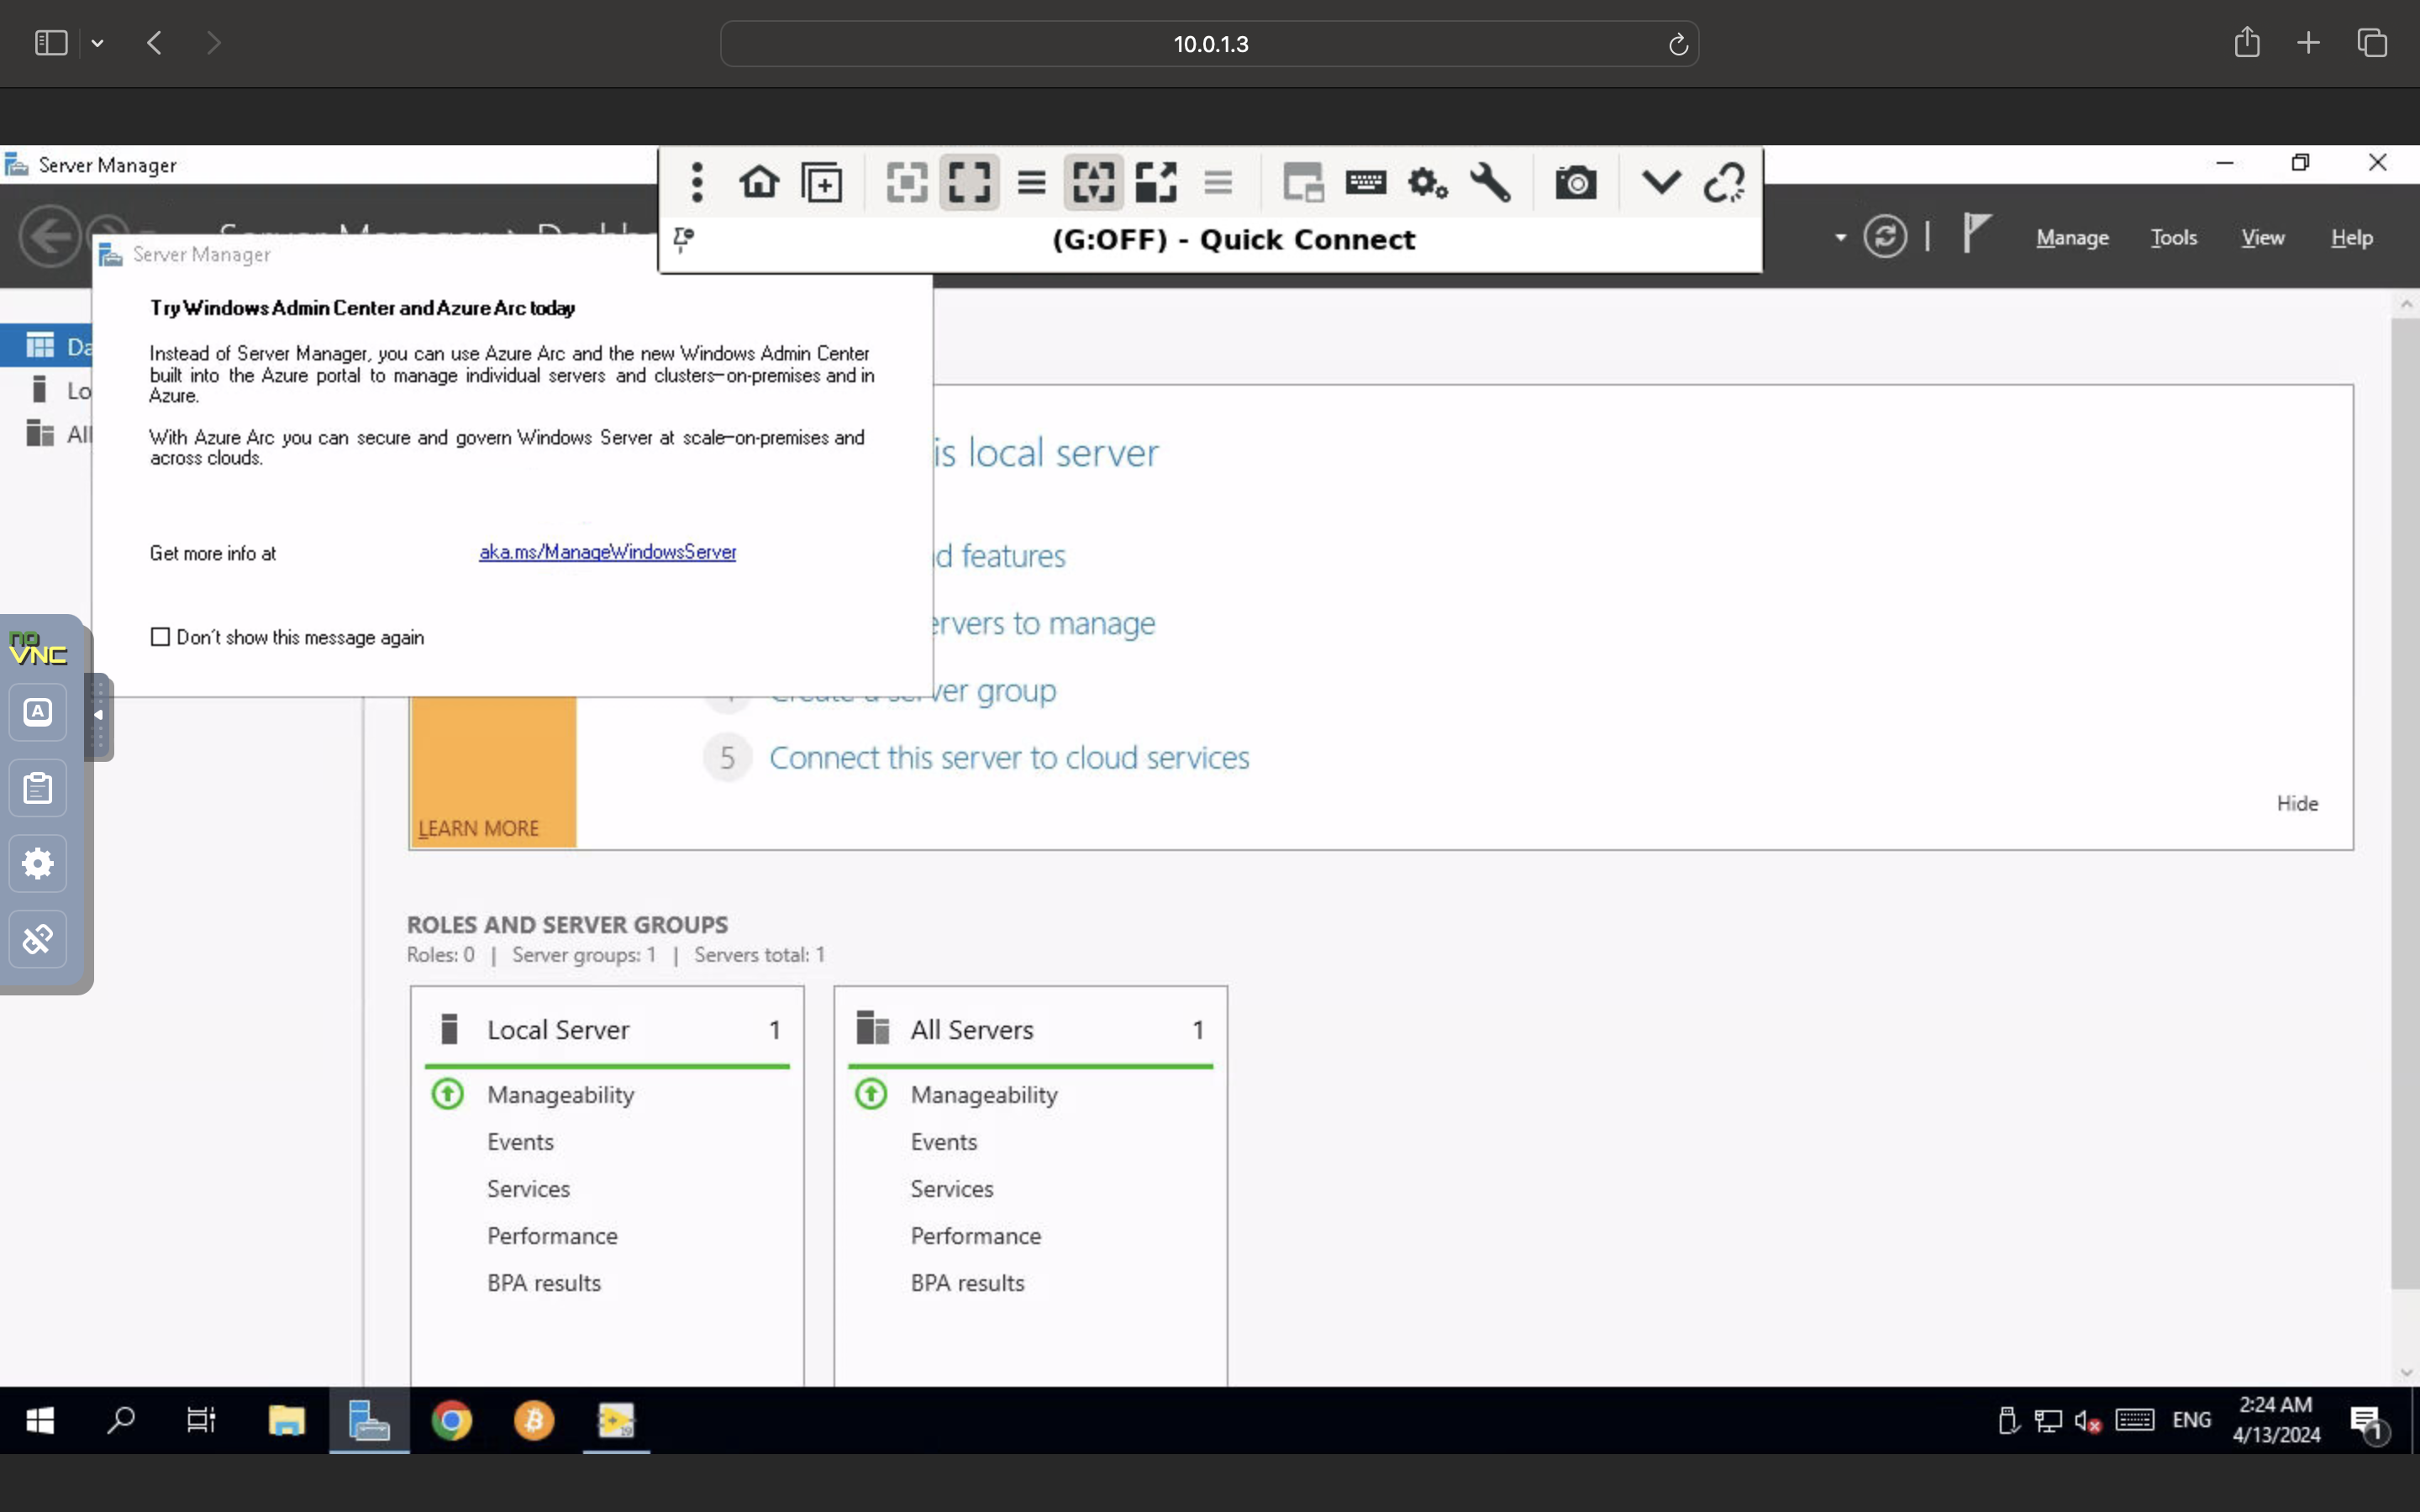Click the wrench tools icon
This screenshot has height=1512, width=2420.
(1490, 183)
